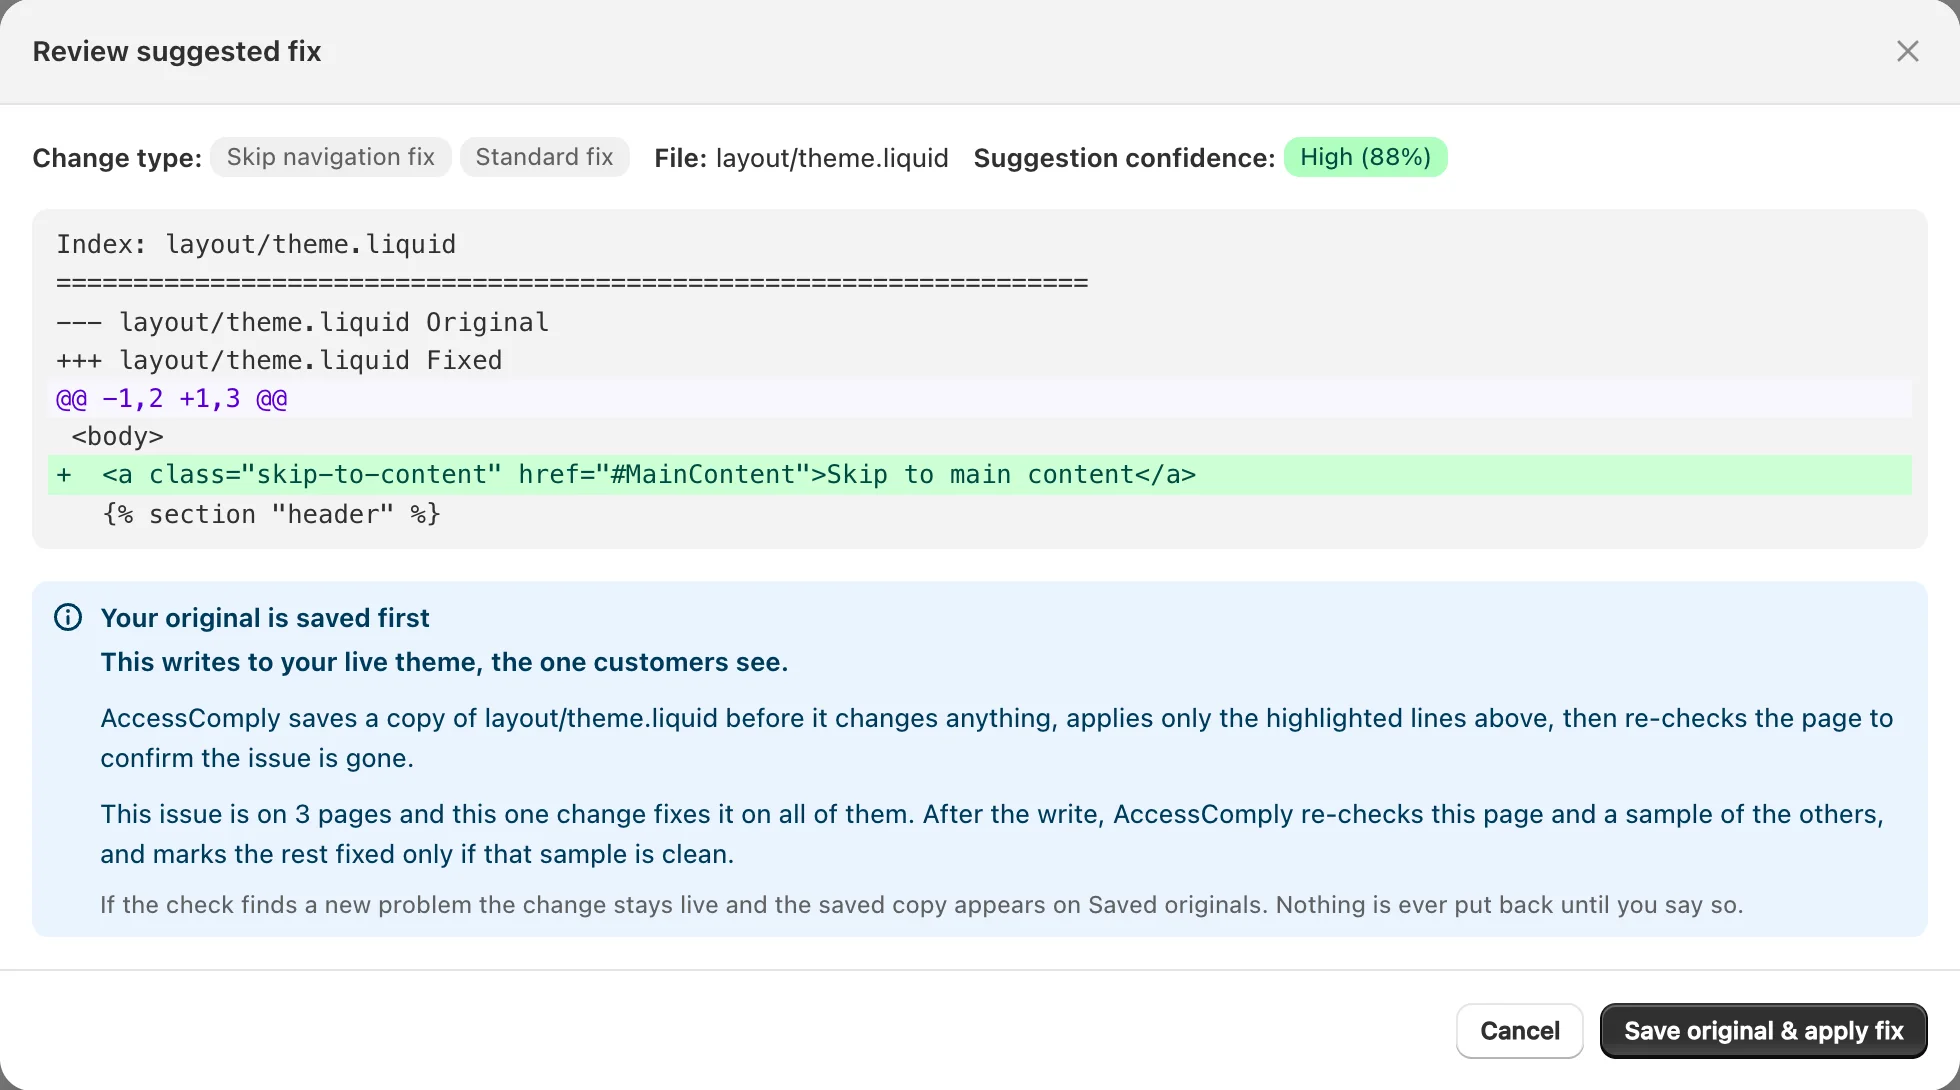
Task: Click the row of equals signs in the diff
Action: [572, 283]
